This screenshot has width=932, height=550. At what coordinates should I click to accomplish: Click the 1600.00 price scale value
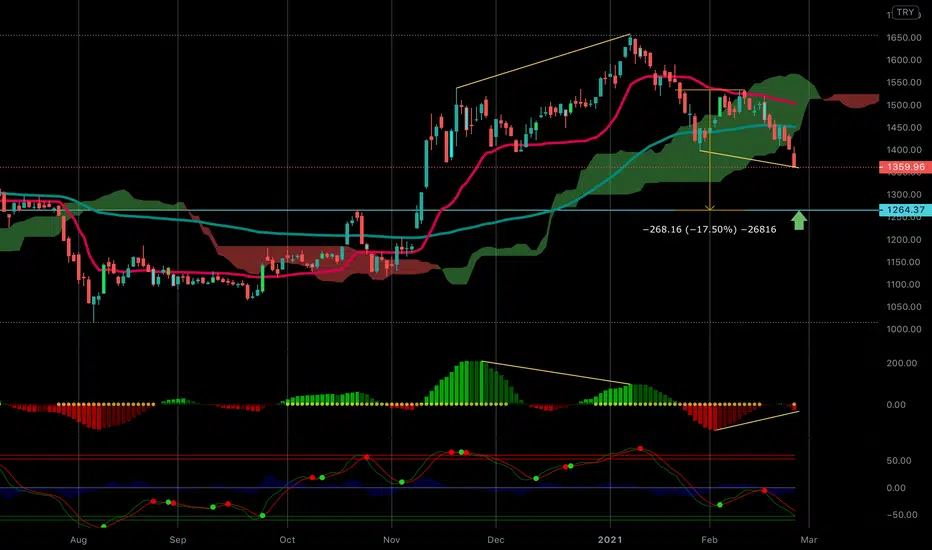click(x=904, y=60)
